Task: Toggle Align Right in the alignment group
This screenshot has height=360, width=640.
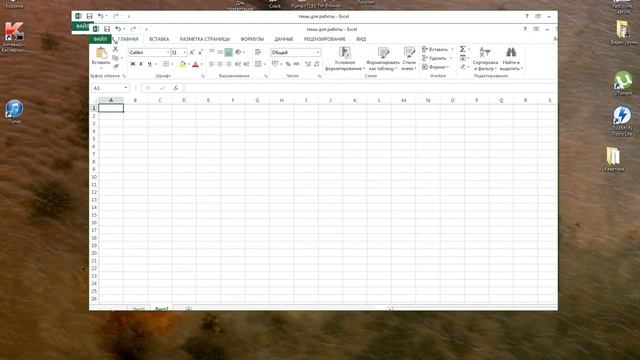Action: pyautogui.click(x=229, y=64)
